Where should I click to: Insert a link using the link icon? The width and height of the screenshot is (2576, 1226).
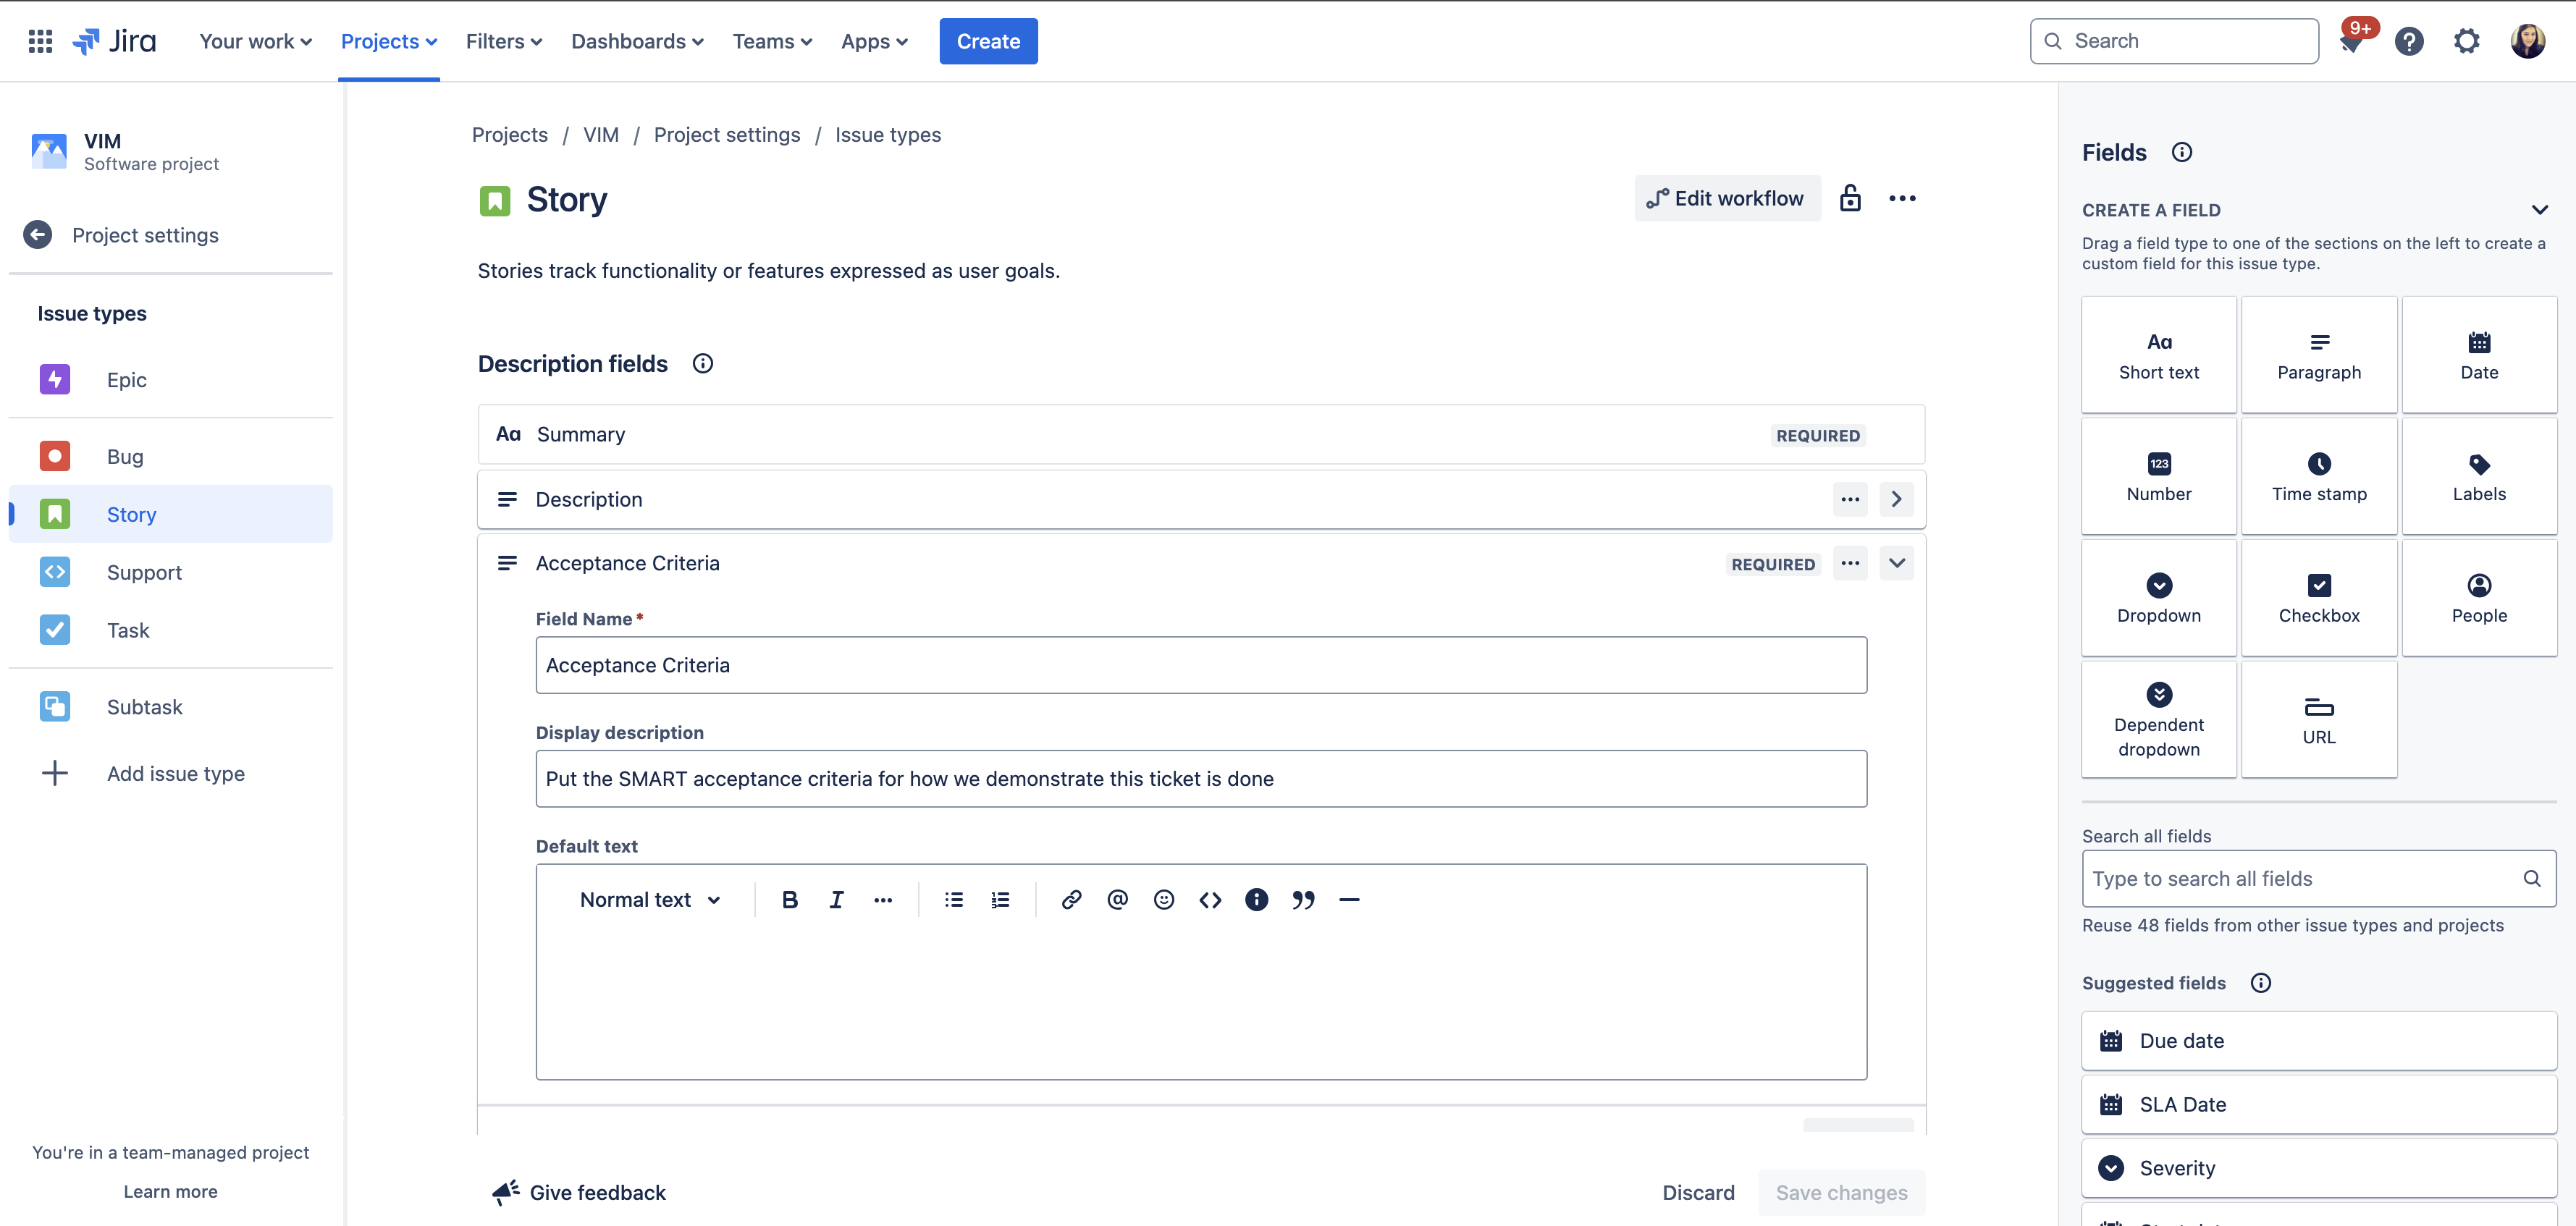pyautogui.click(x=1071, y=900)
